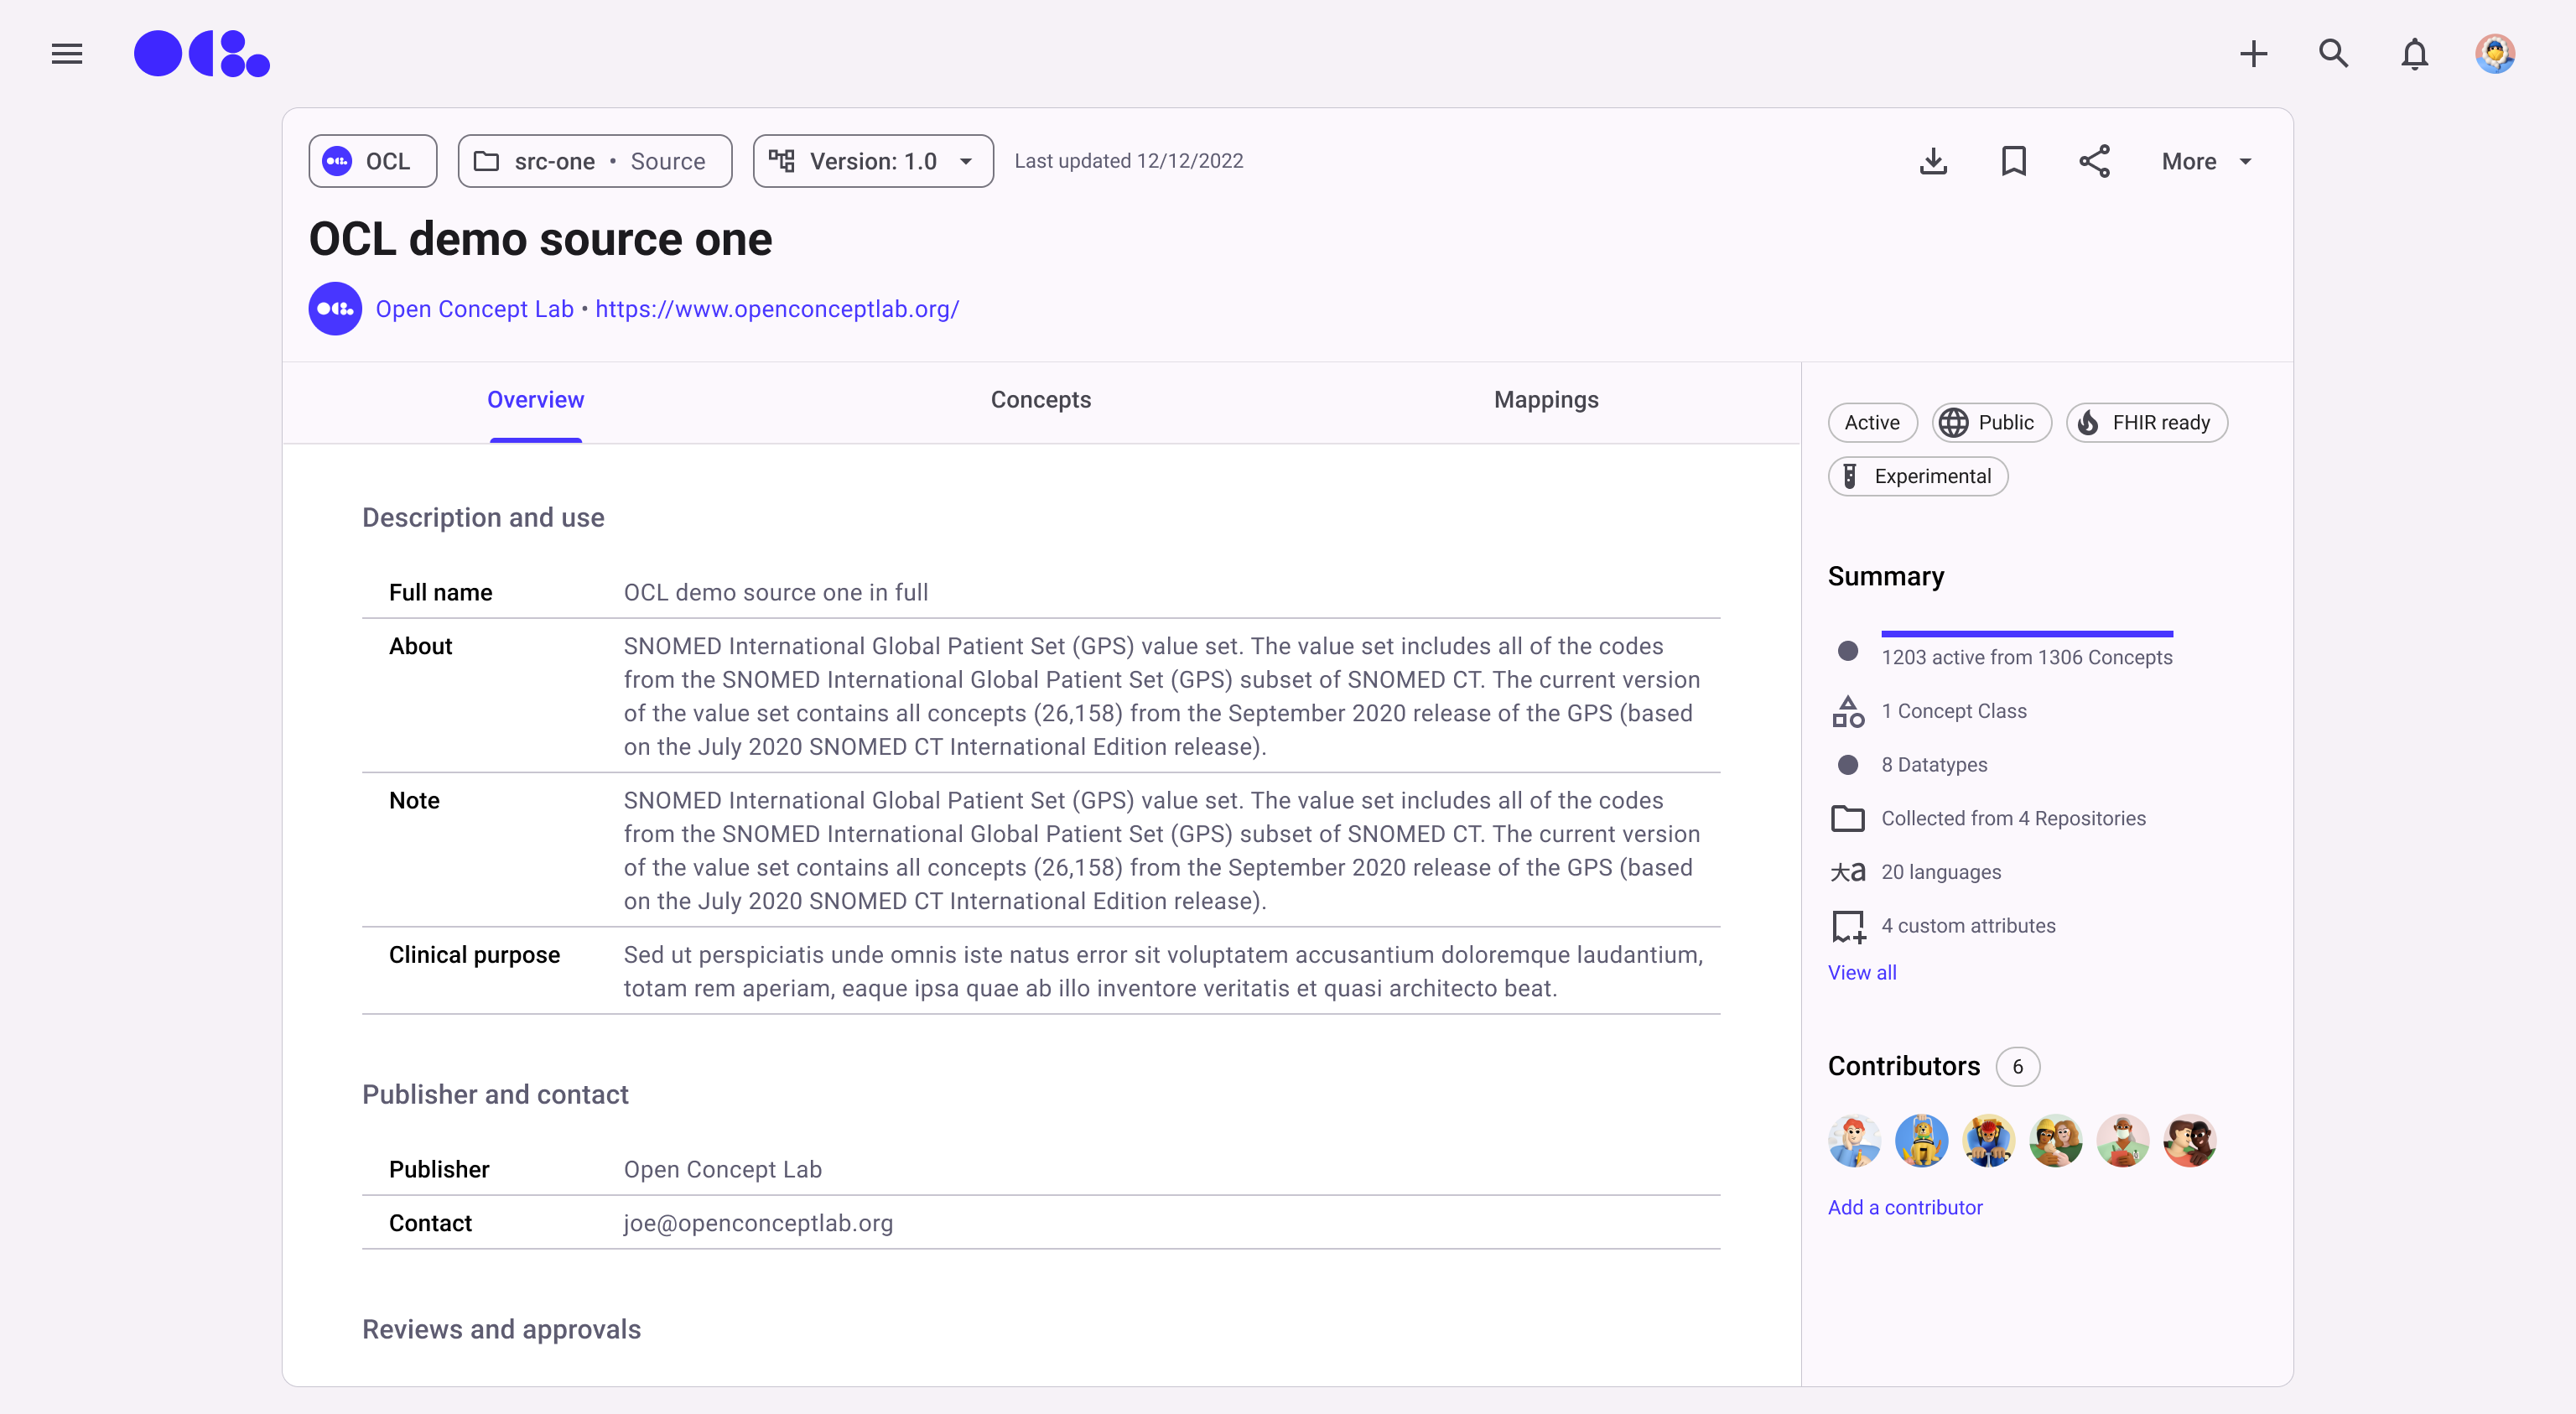Click the FHIR ready chip
Image resolution: width=2576 pixels, height=1414 pixels.
pos(2146,423)
